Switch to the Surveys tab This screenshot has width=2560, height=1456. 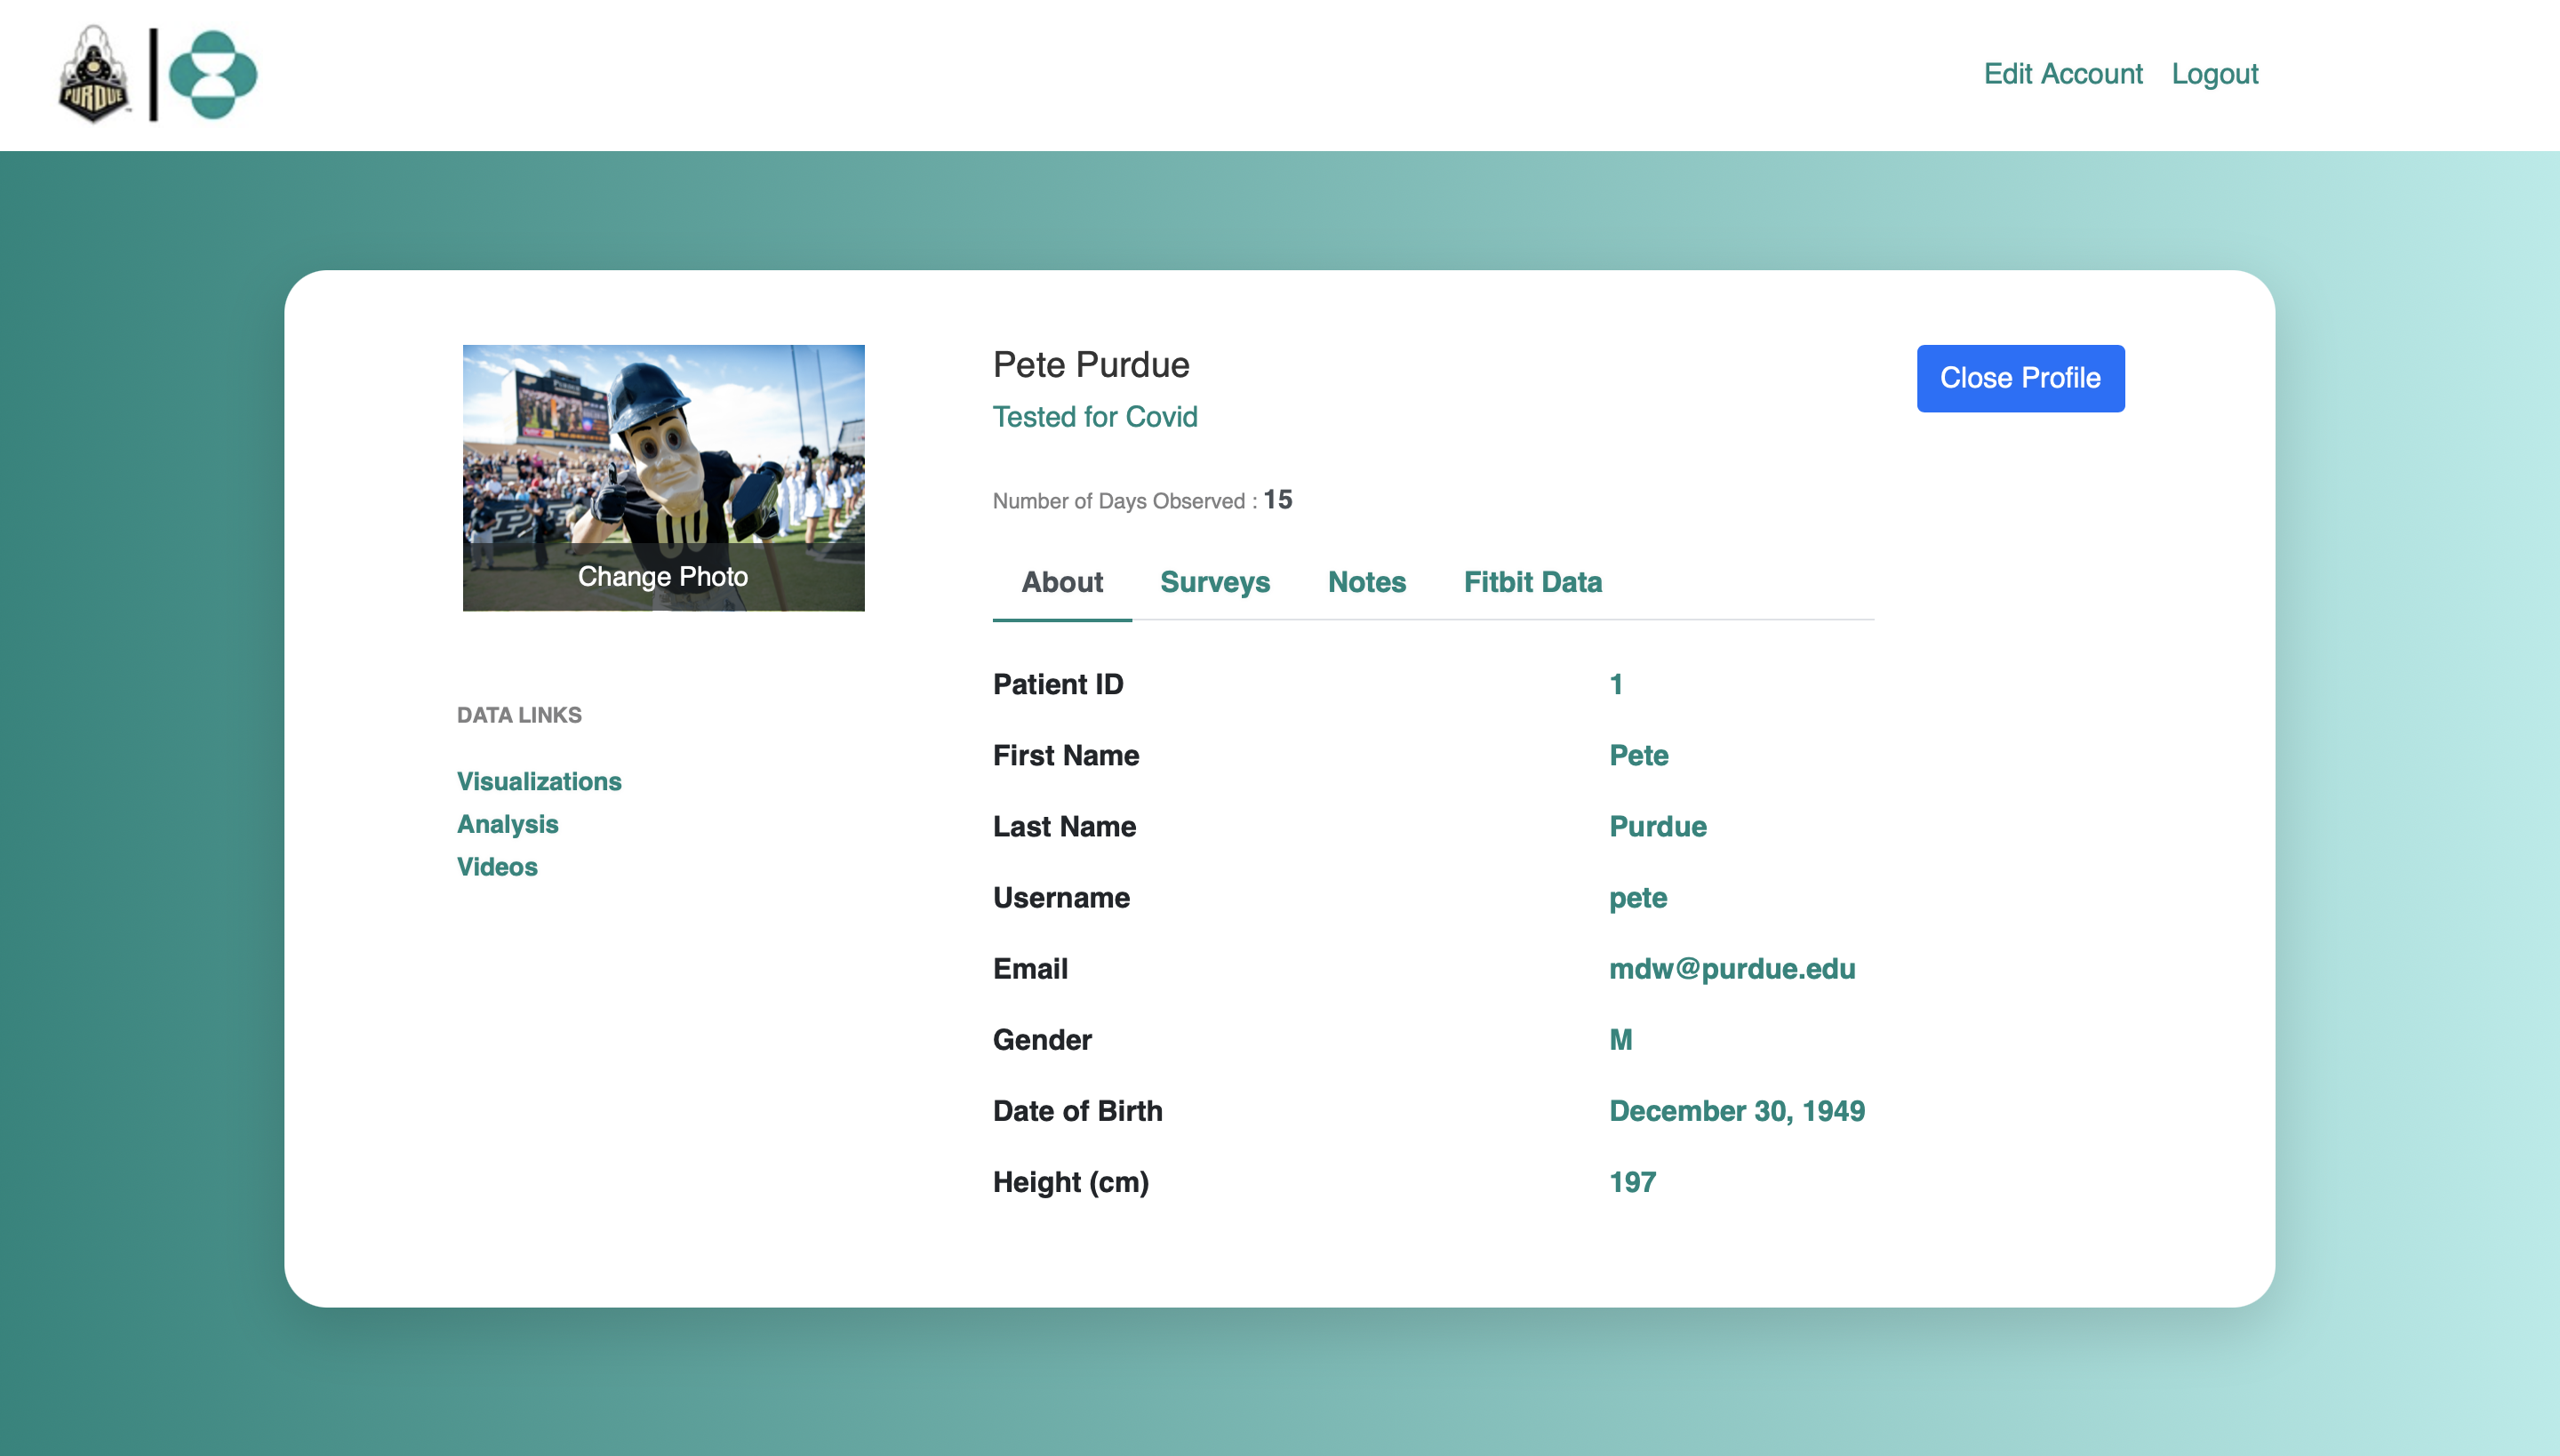1214,582
